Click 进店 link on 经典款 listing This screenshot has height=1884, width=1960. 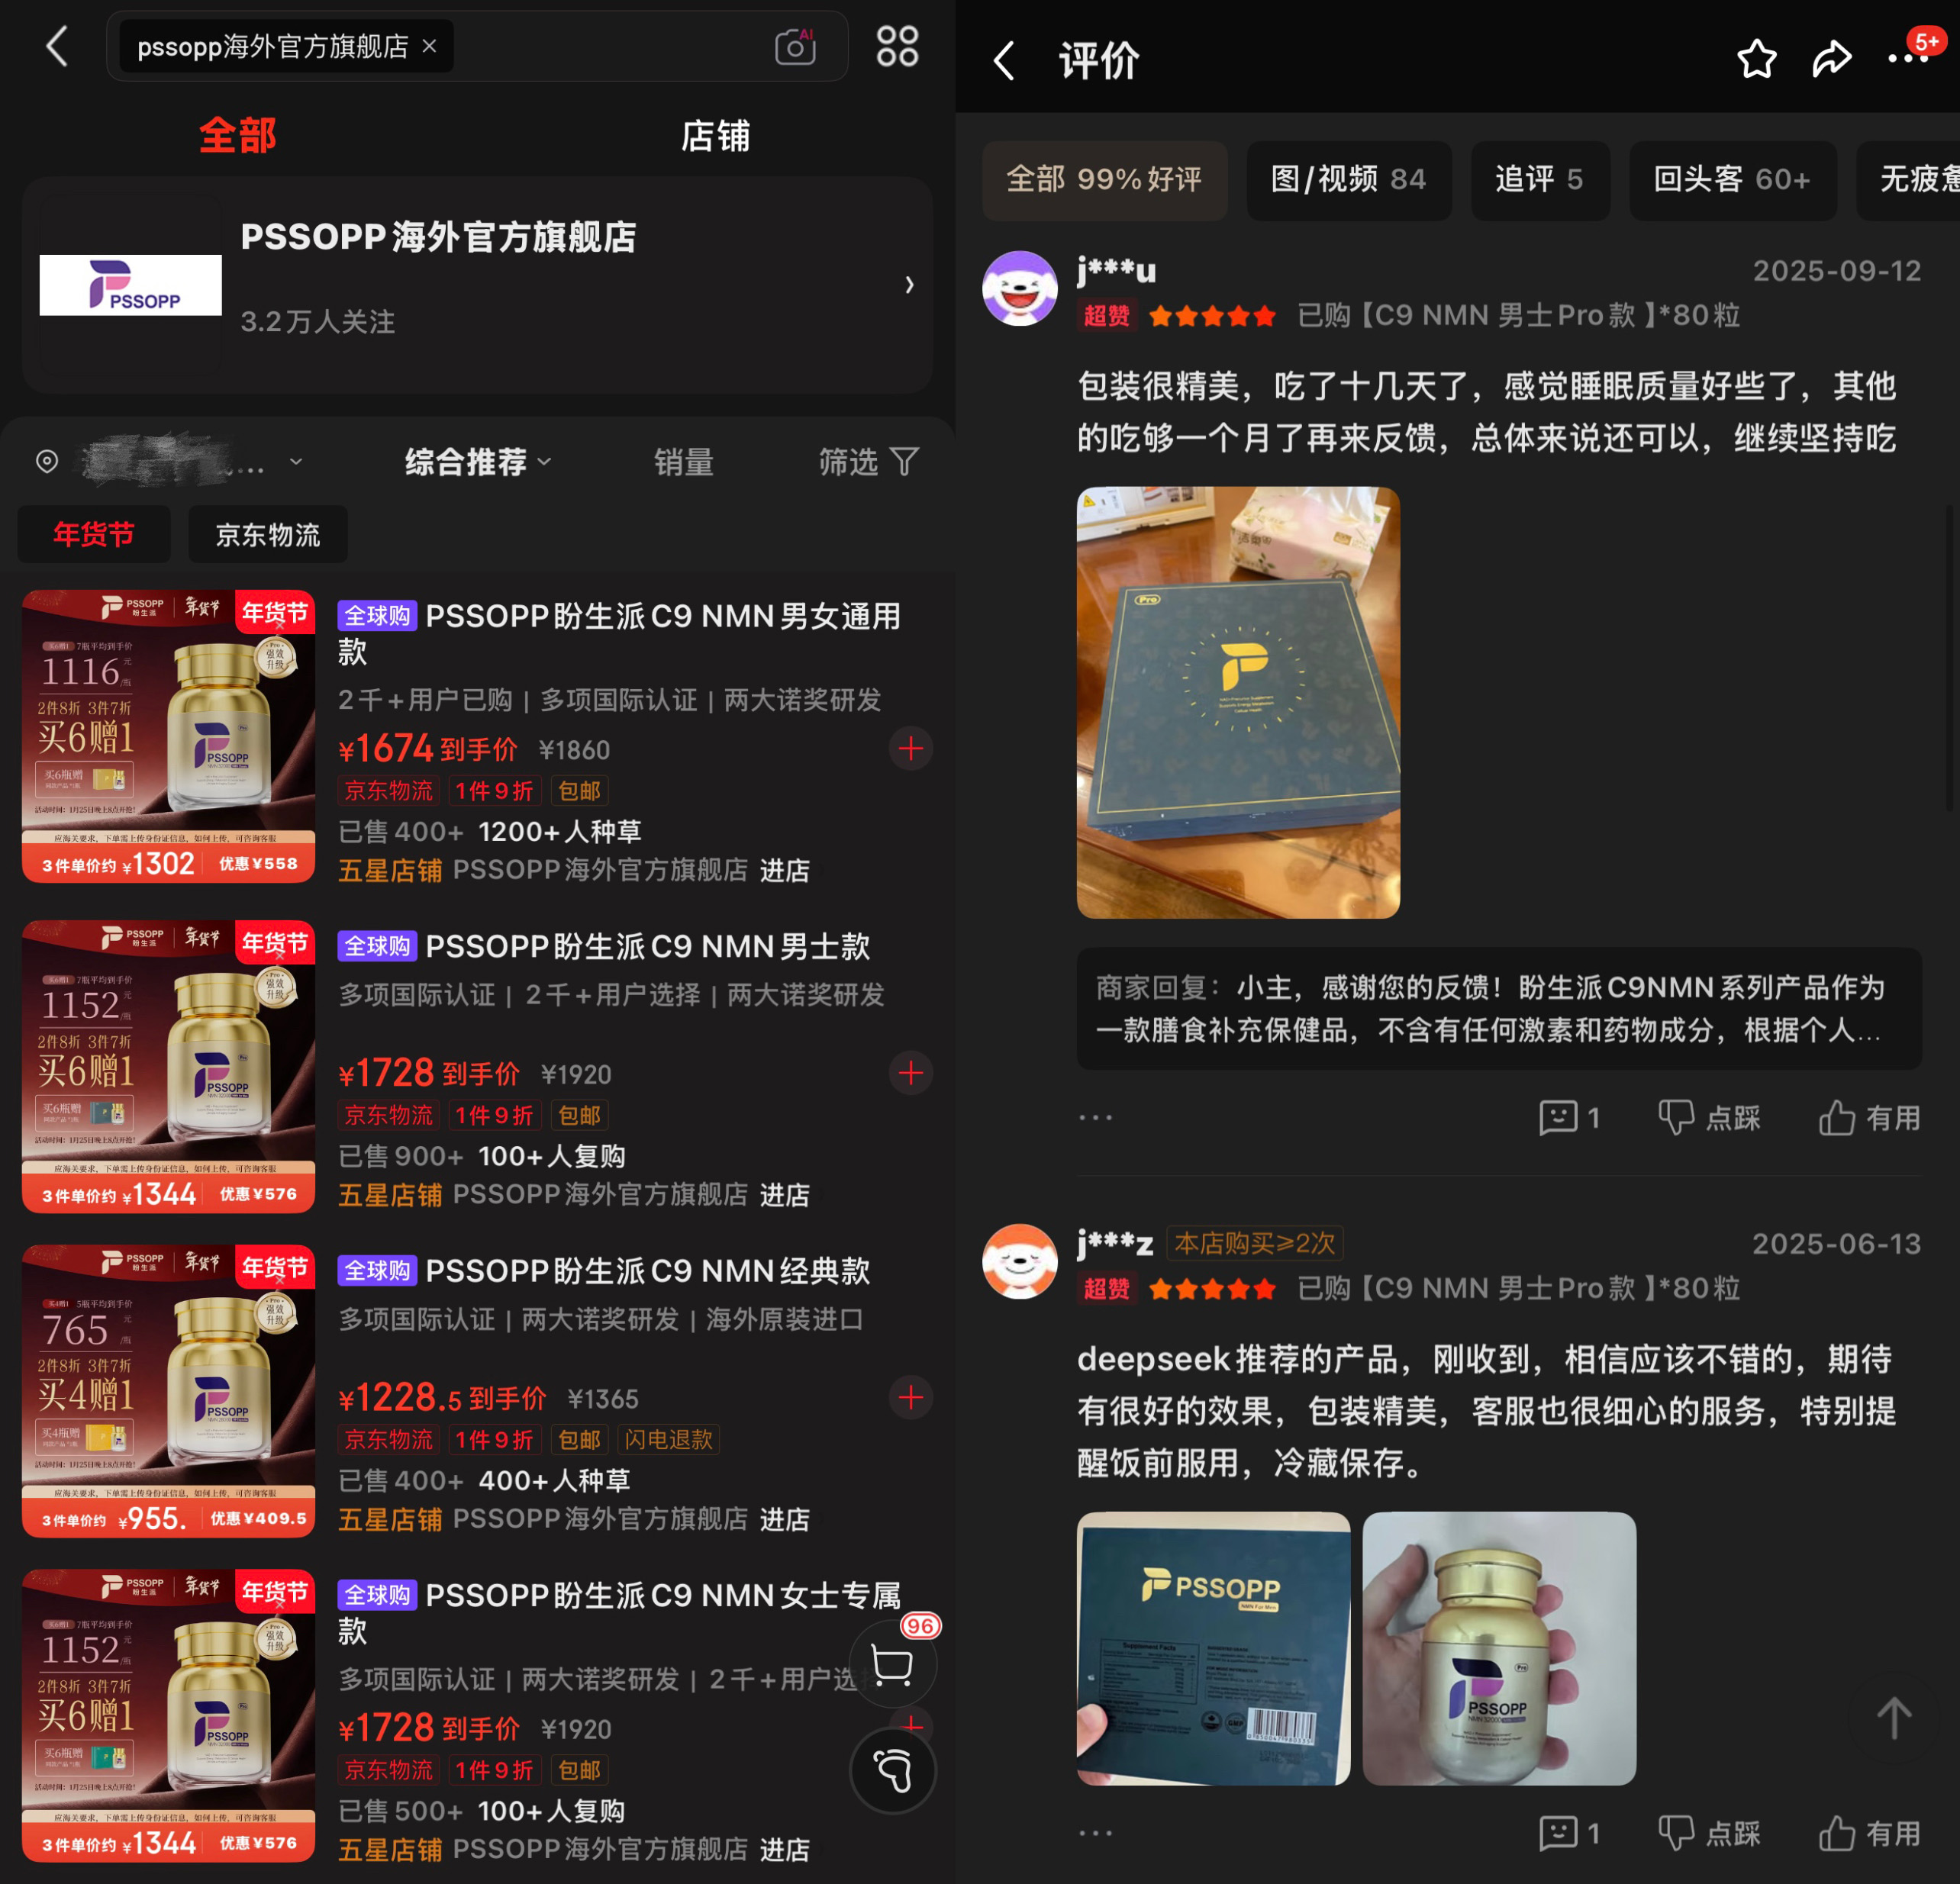pyautogui.click(x=785, y=1519)
